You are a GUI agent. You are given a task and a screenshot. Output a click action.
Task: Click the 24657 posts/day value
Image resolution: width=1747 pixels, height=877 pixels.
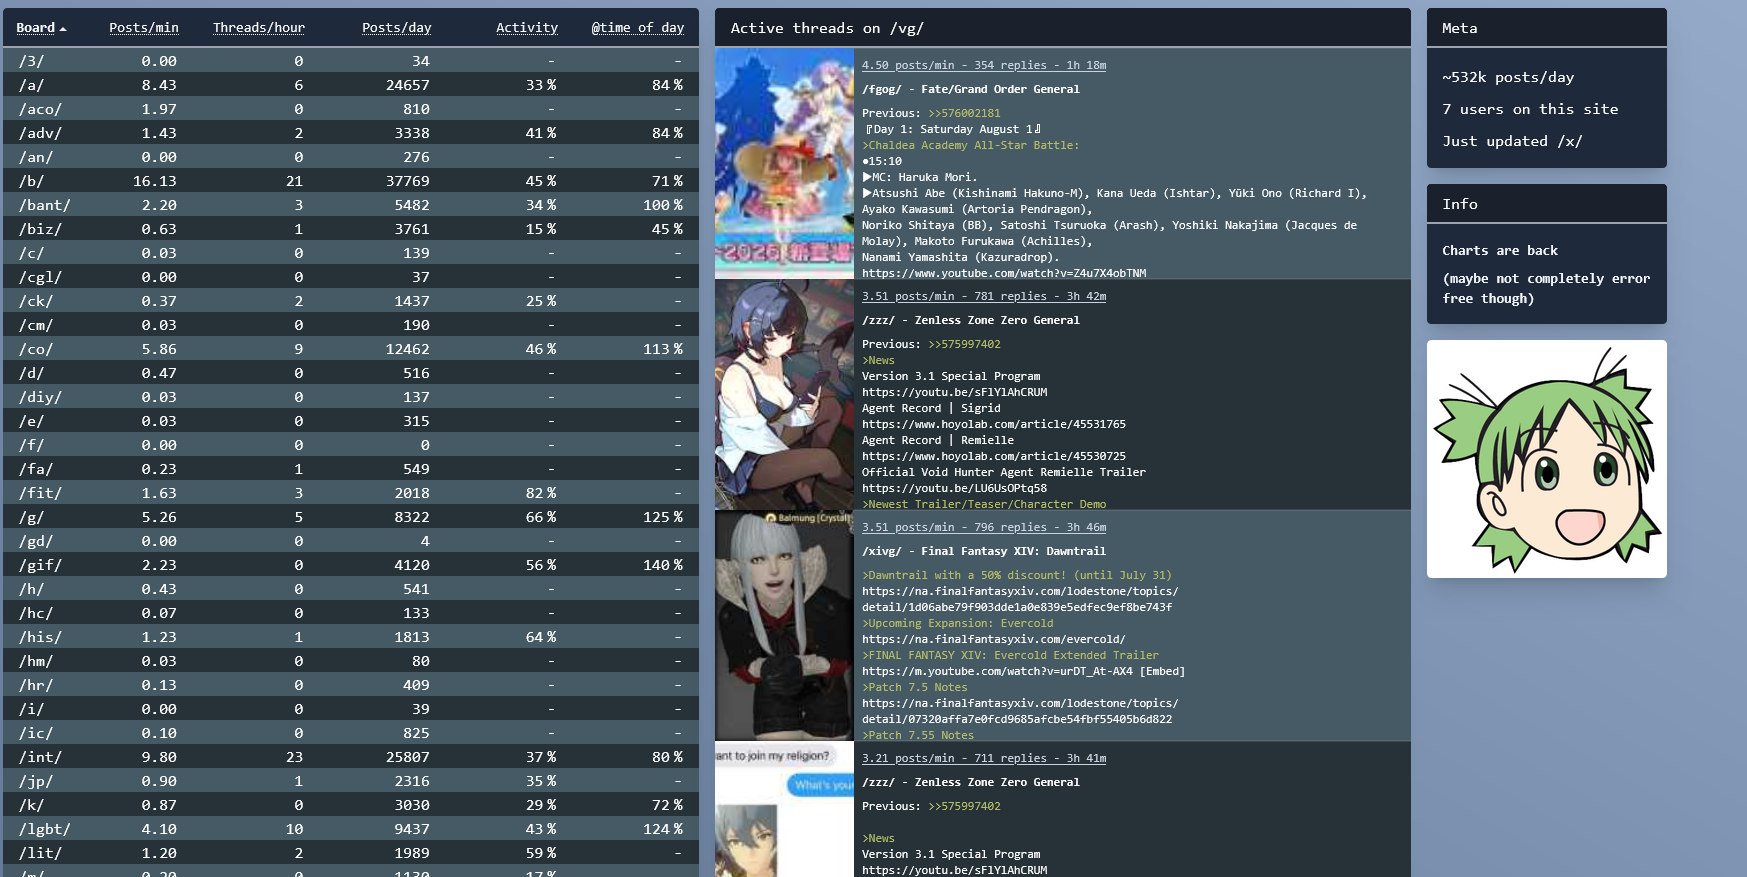[x=408, y=85]
